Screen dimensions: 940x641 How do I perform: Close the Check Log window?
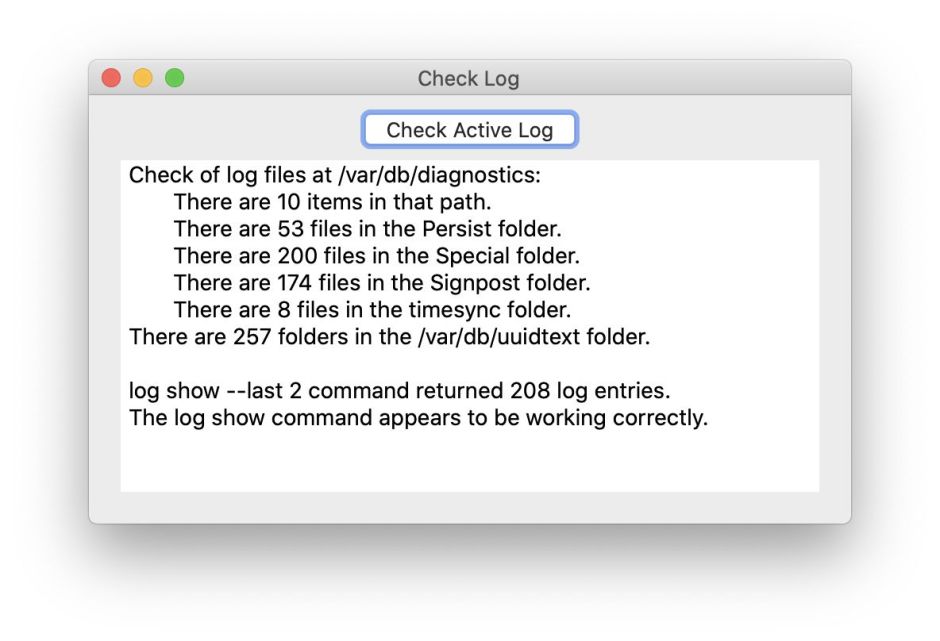click(x=111, y=78)
